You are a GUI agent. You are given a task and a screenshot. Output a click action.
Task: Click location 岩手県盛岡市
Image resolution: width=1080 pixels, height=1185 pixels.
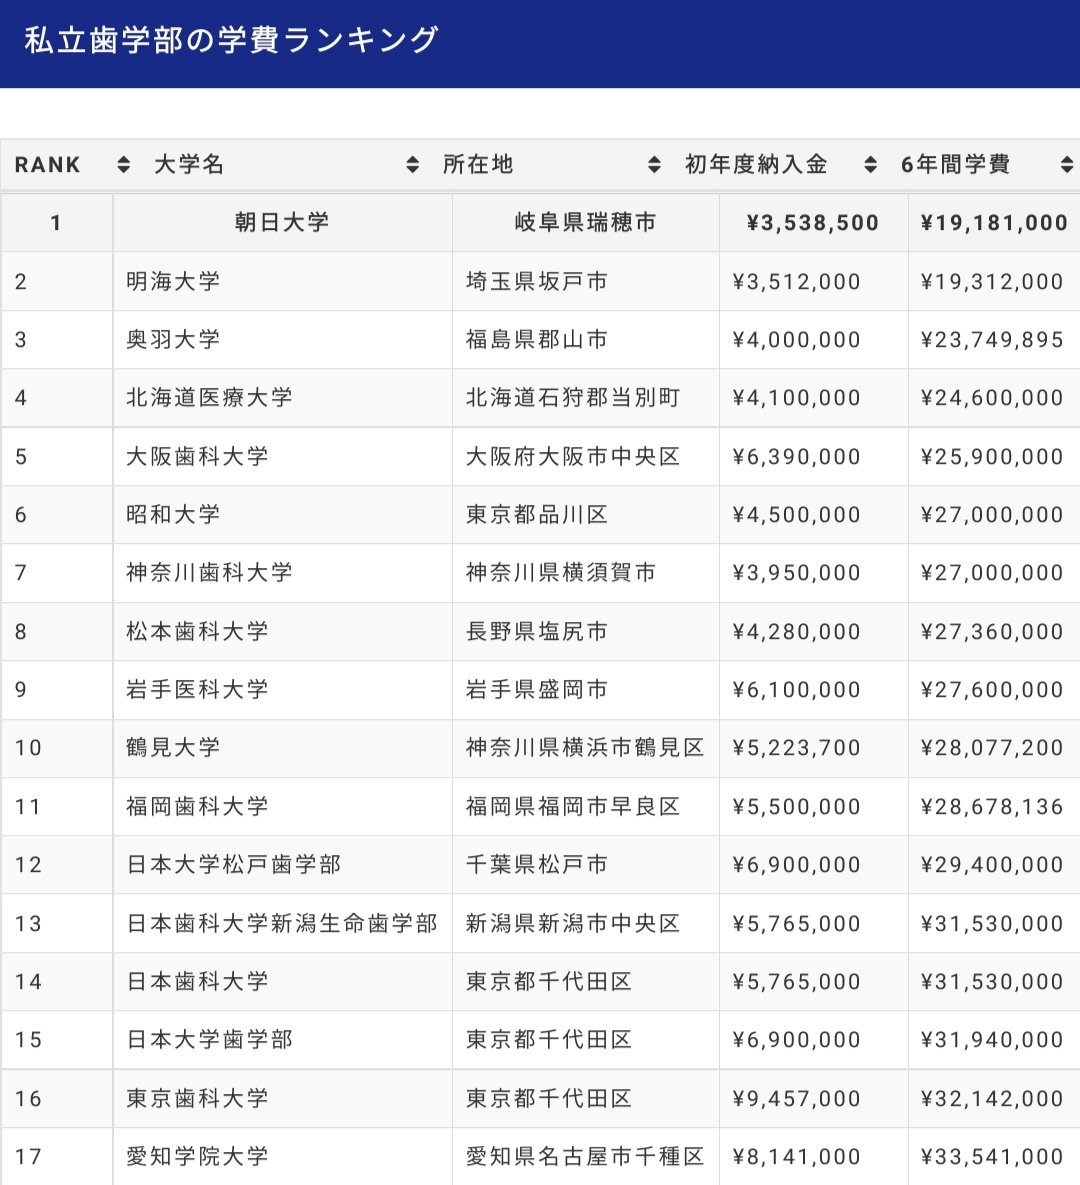coord(537,689)
